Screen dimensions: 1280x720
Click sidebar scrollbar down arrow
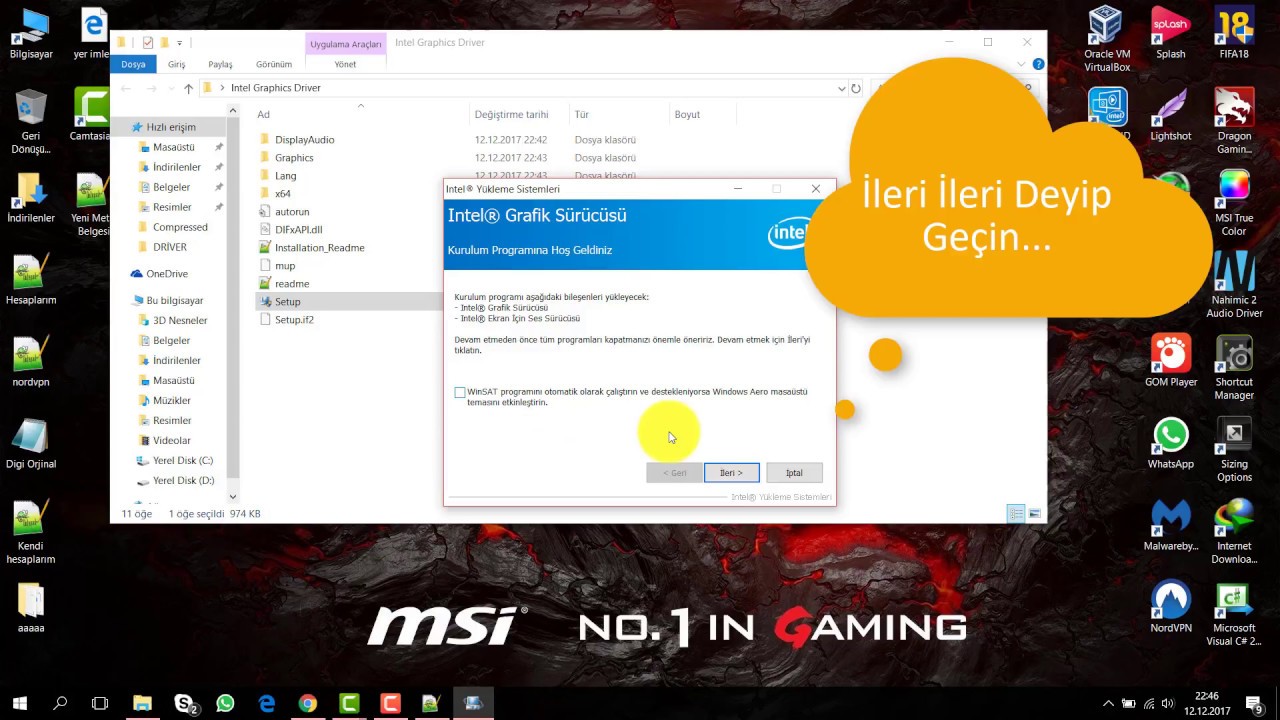click(233, 497)
